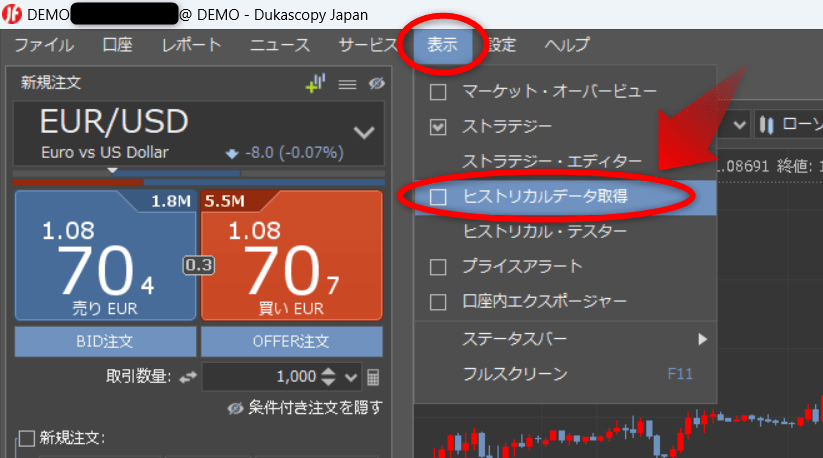Click the crossed-eye icon in 新規注文 header

(x=376, y=83)
